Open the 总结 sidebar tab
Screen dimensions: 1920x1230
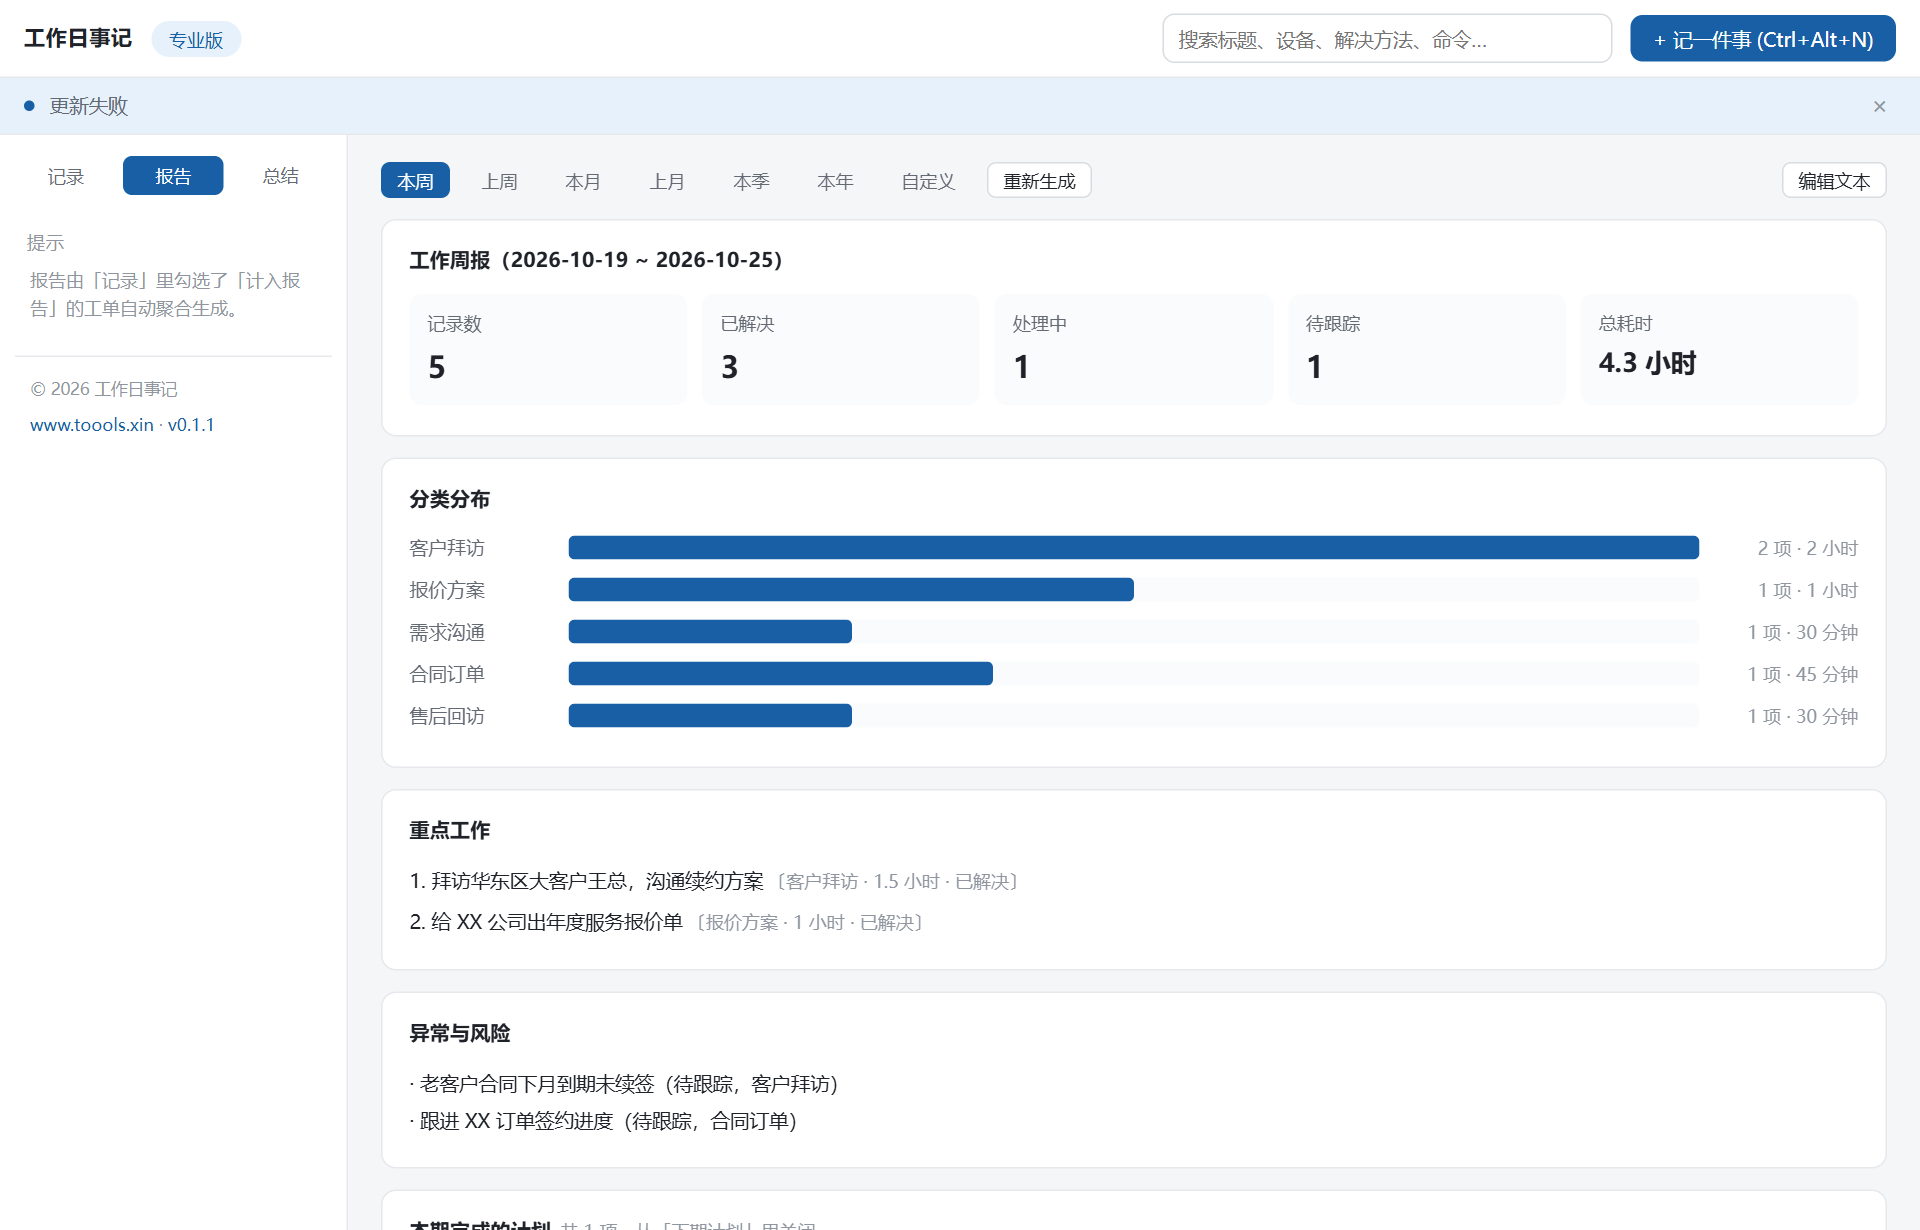click(281, 176)
